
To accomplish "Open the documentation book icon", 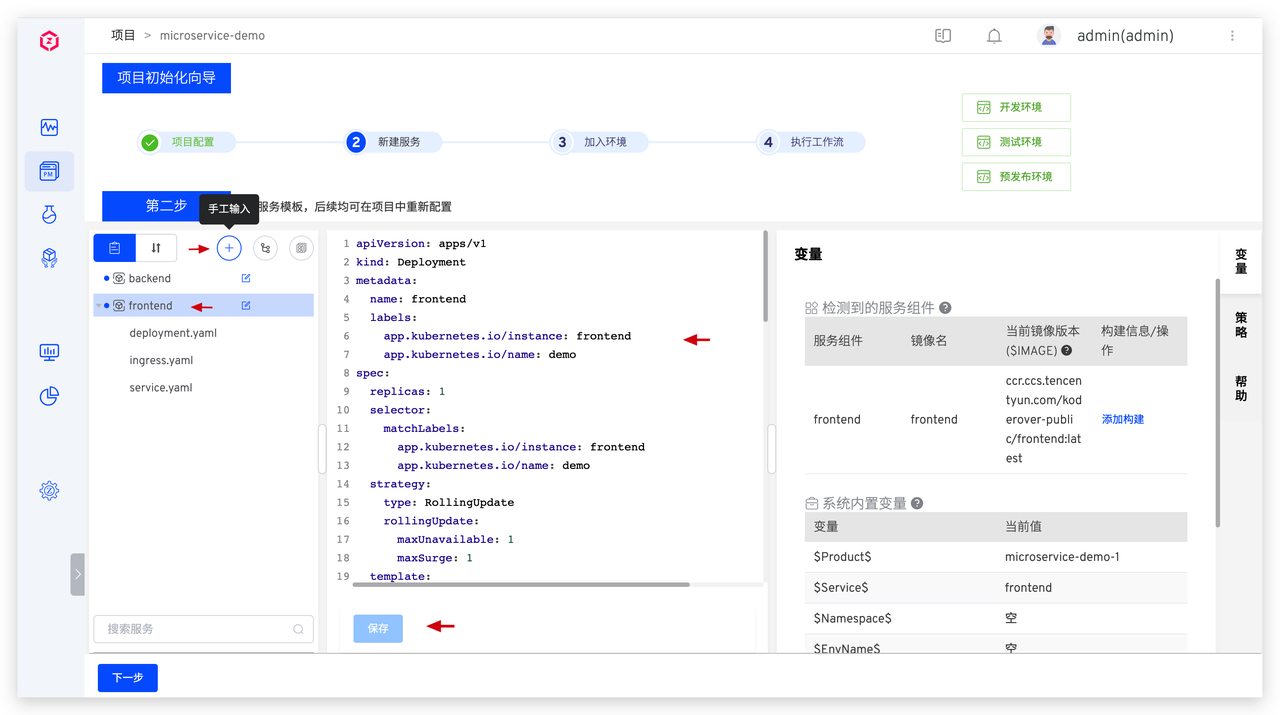I will pyautogui.click(x=943, y=36).
